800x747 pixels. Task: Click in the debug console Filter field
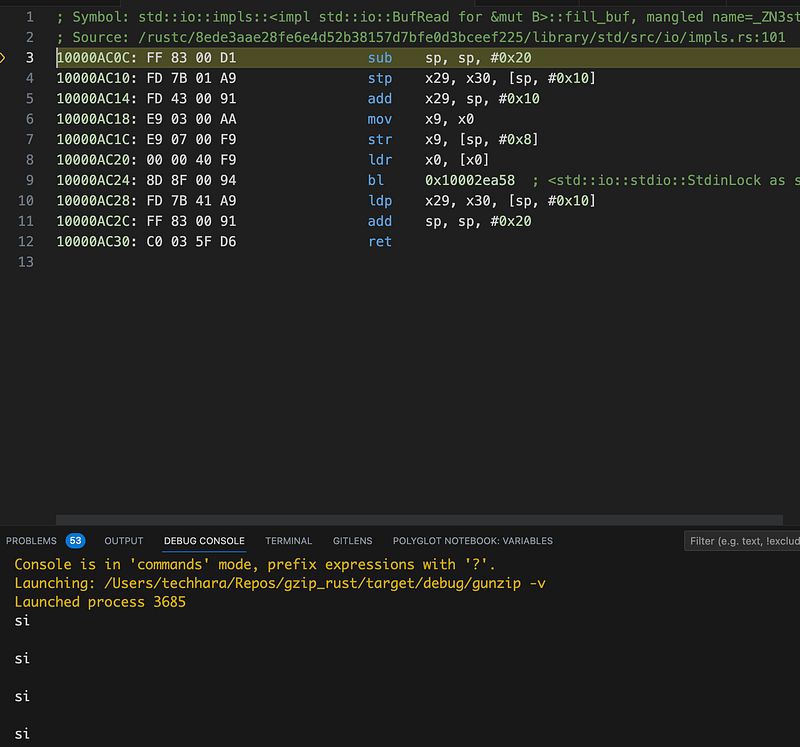click(743, 541)
